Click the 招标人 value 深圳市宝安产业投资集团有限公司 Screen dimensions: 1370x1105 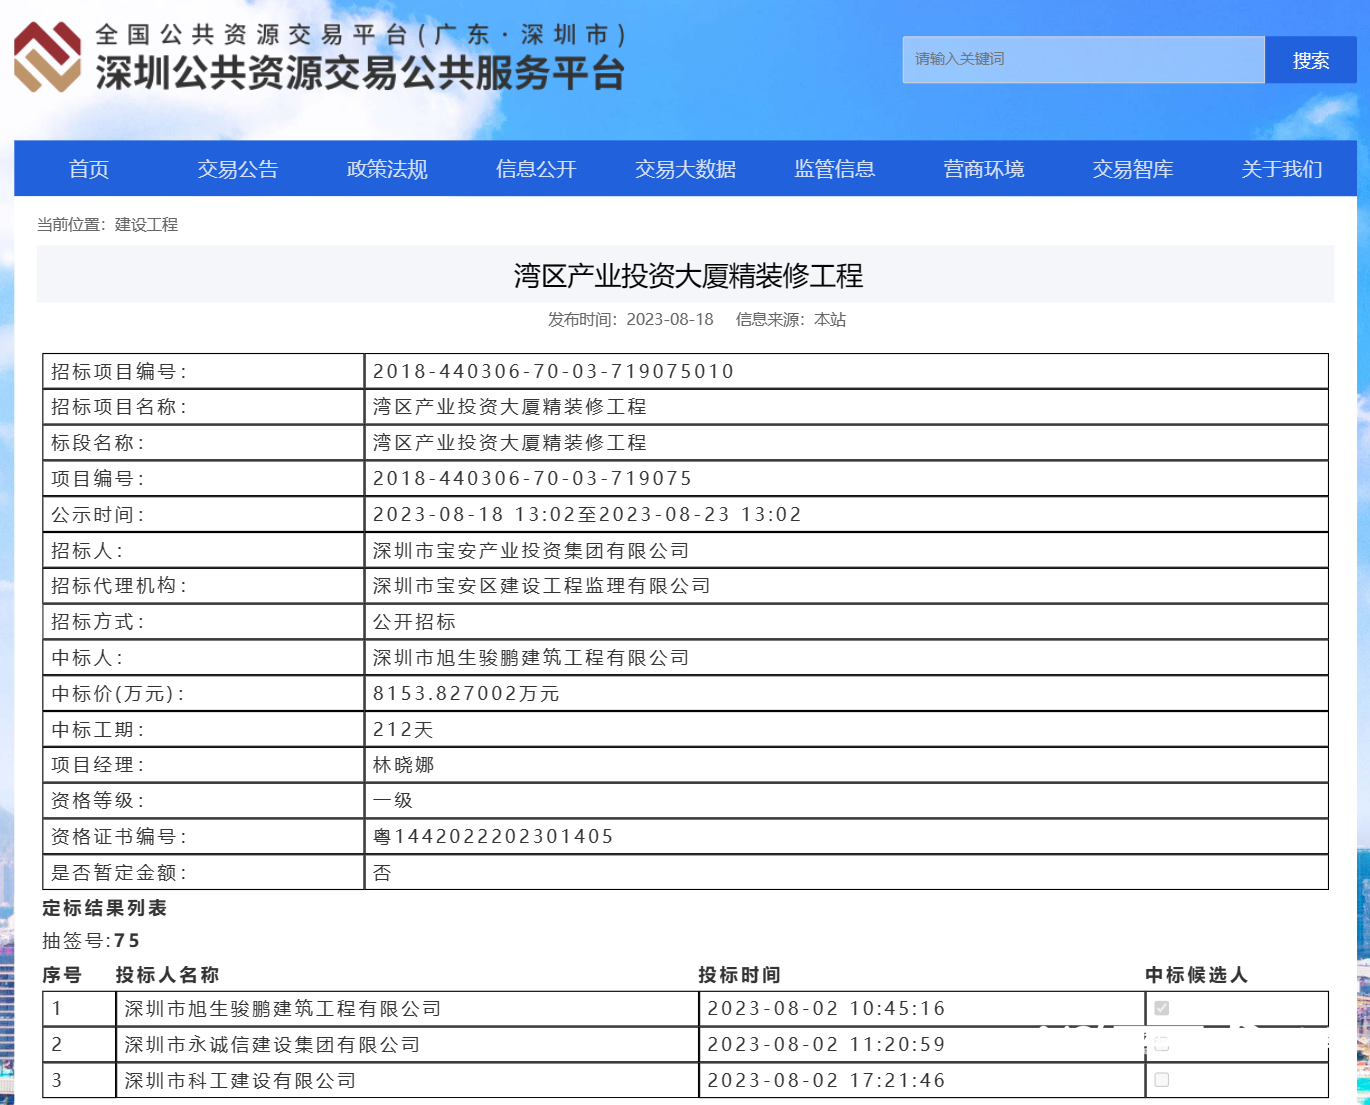pos(530,550)
